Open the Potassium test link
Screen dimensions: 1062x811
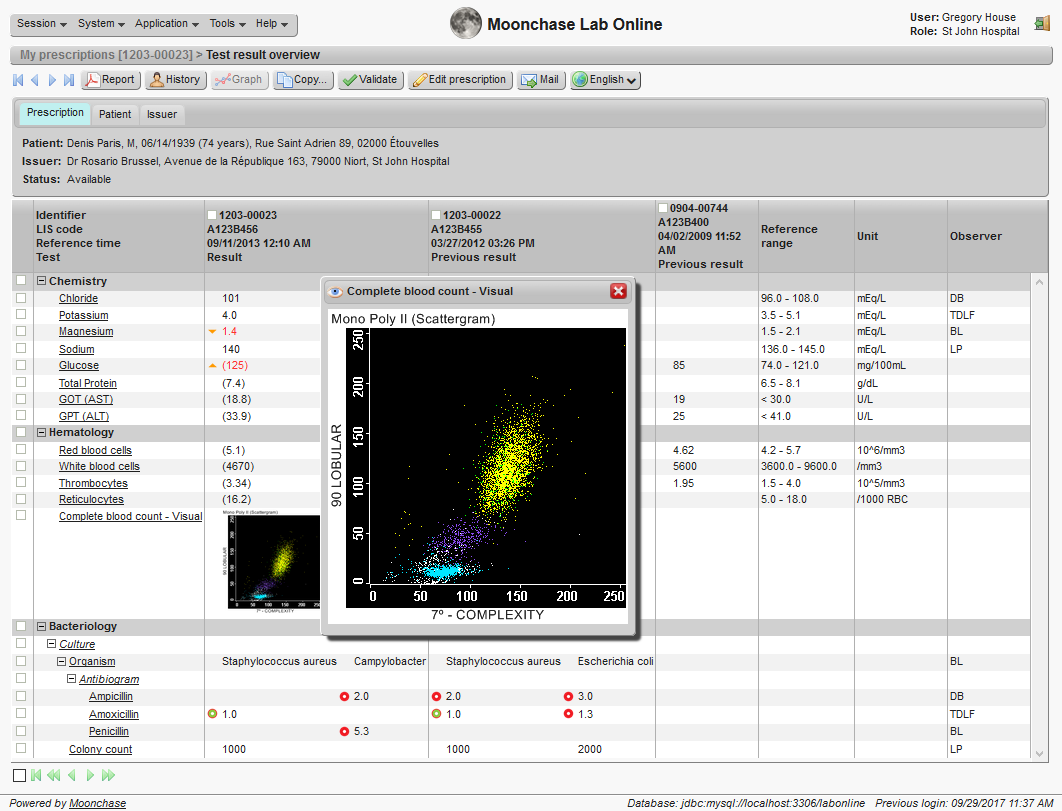(83, 316)
